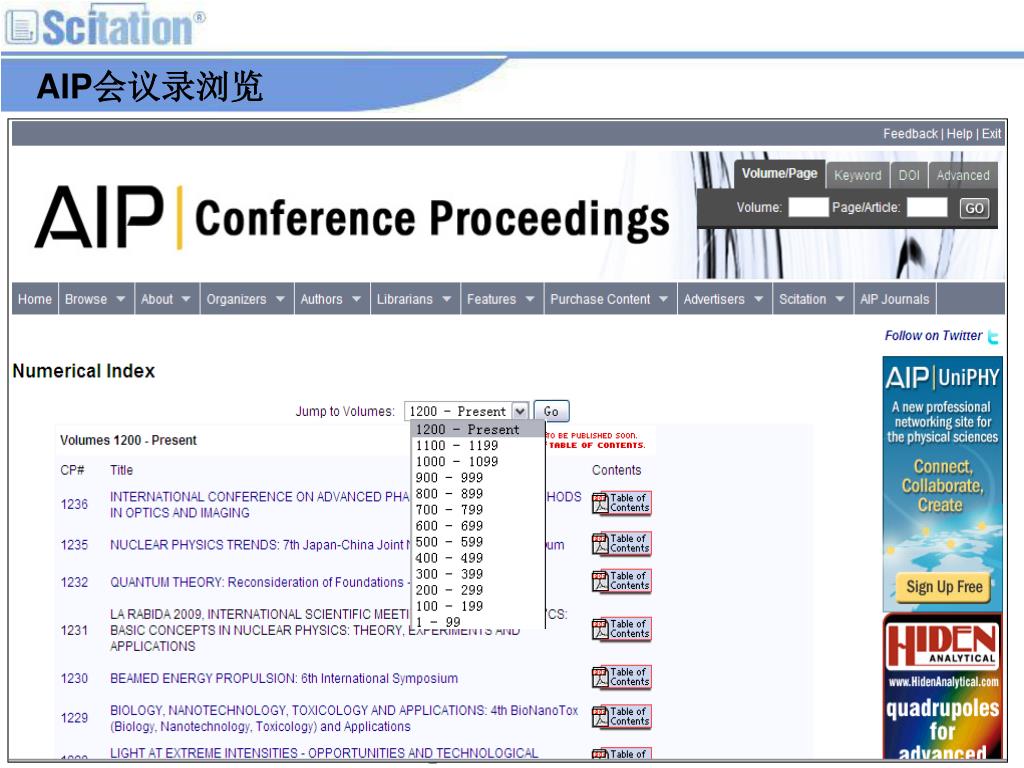Click Follow on Twitter link
This screenshot has height=768, width=1024.
point(933,336)
